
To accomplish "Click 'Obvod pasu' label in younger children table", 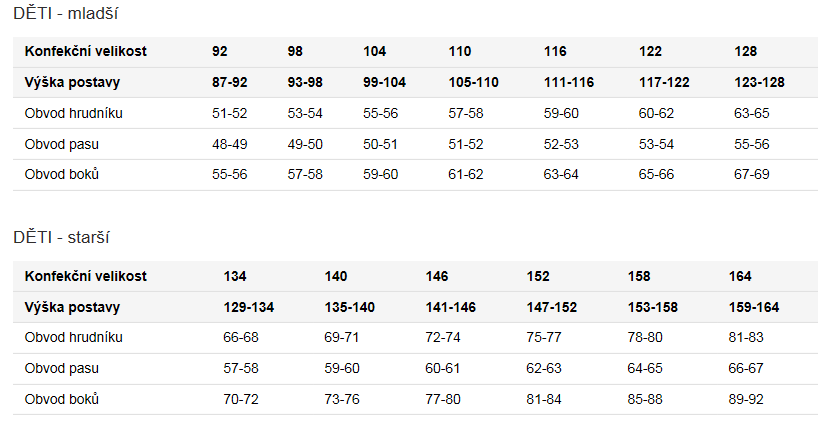I will [x=61, y=144].
